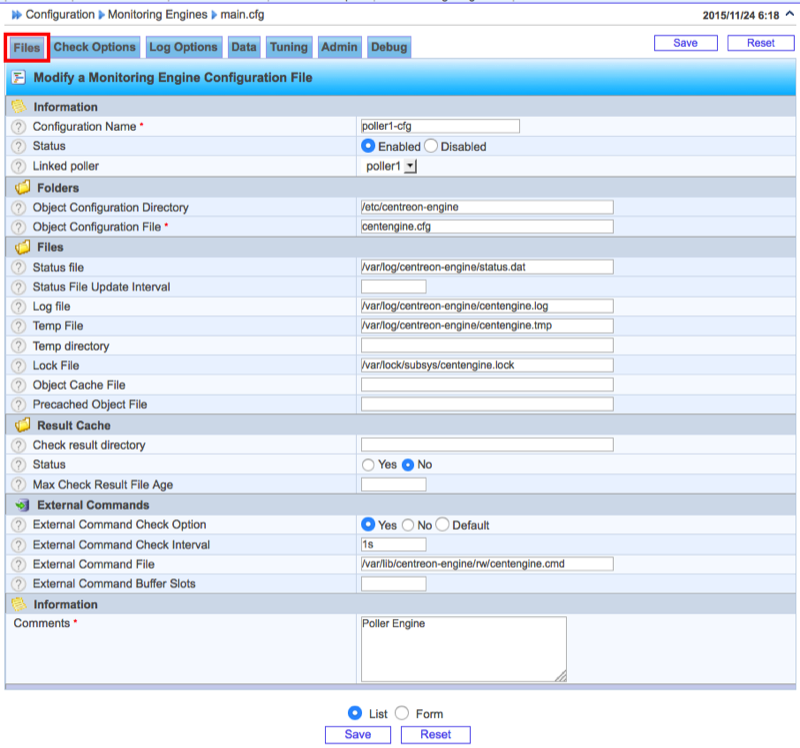Go to the Debug tab
Image resolution: width=800 pixels, height=748 pixels.
tap(388, 47)
